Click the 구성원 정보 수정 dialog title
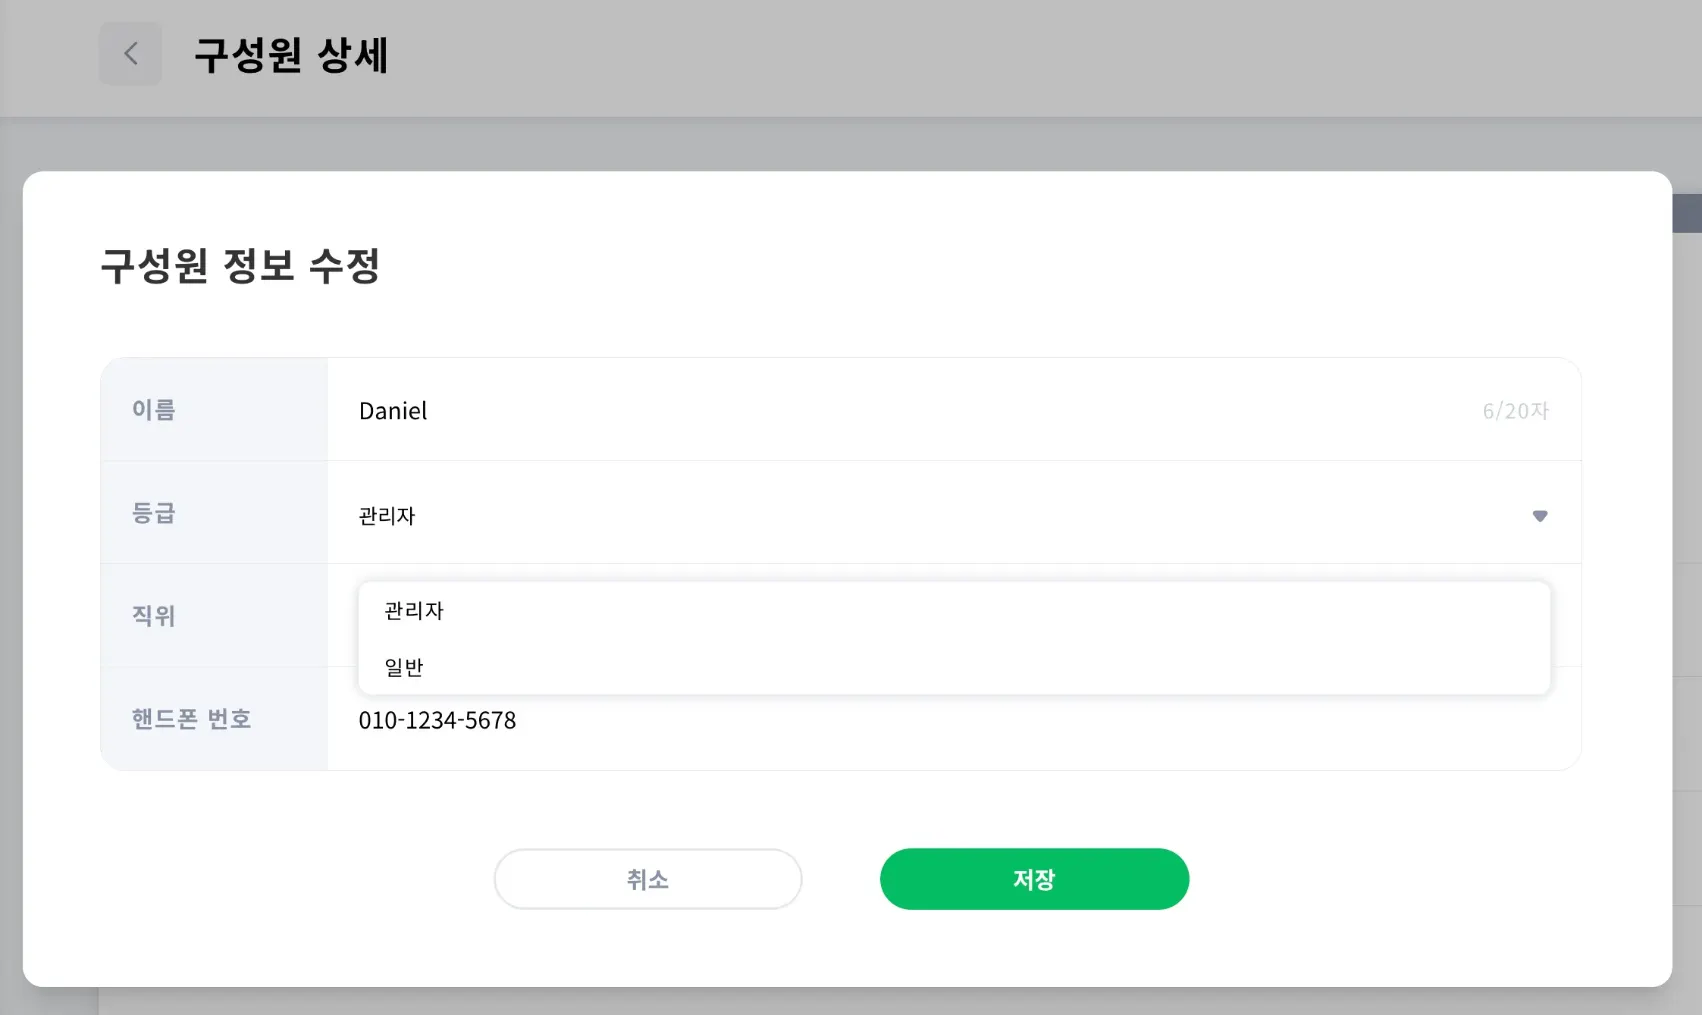Image resolution: width=1702 pixels, height=1015 pixels. coord(240,266)
